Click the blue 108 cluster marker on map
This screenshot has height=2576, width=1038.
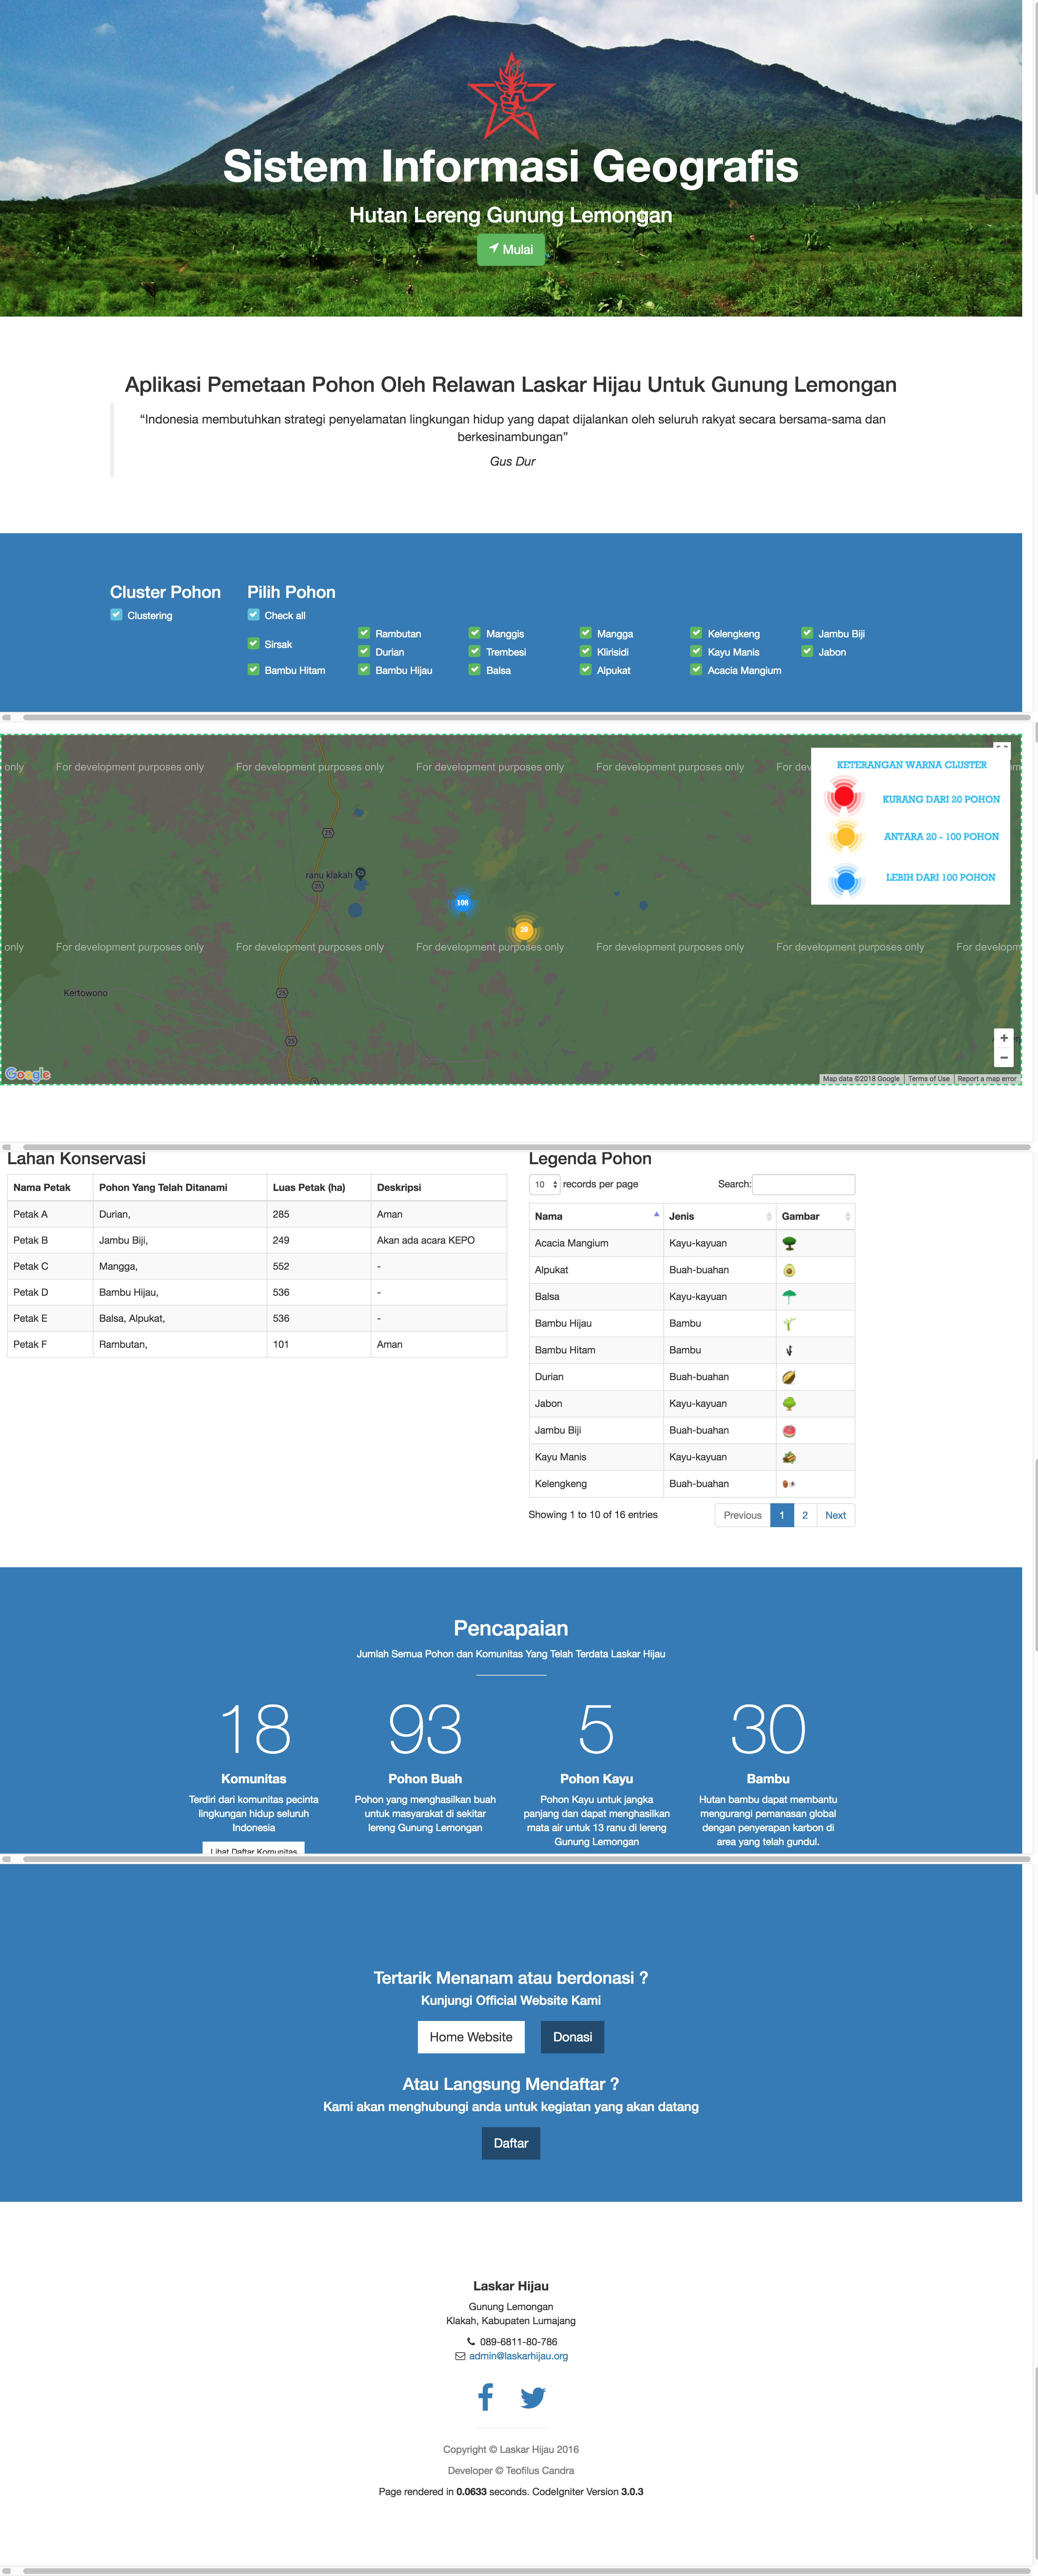(x=462, y=902)
